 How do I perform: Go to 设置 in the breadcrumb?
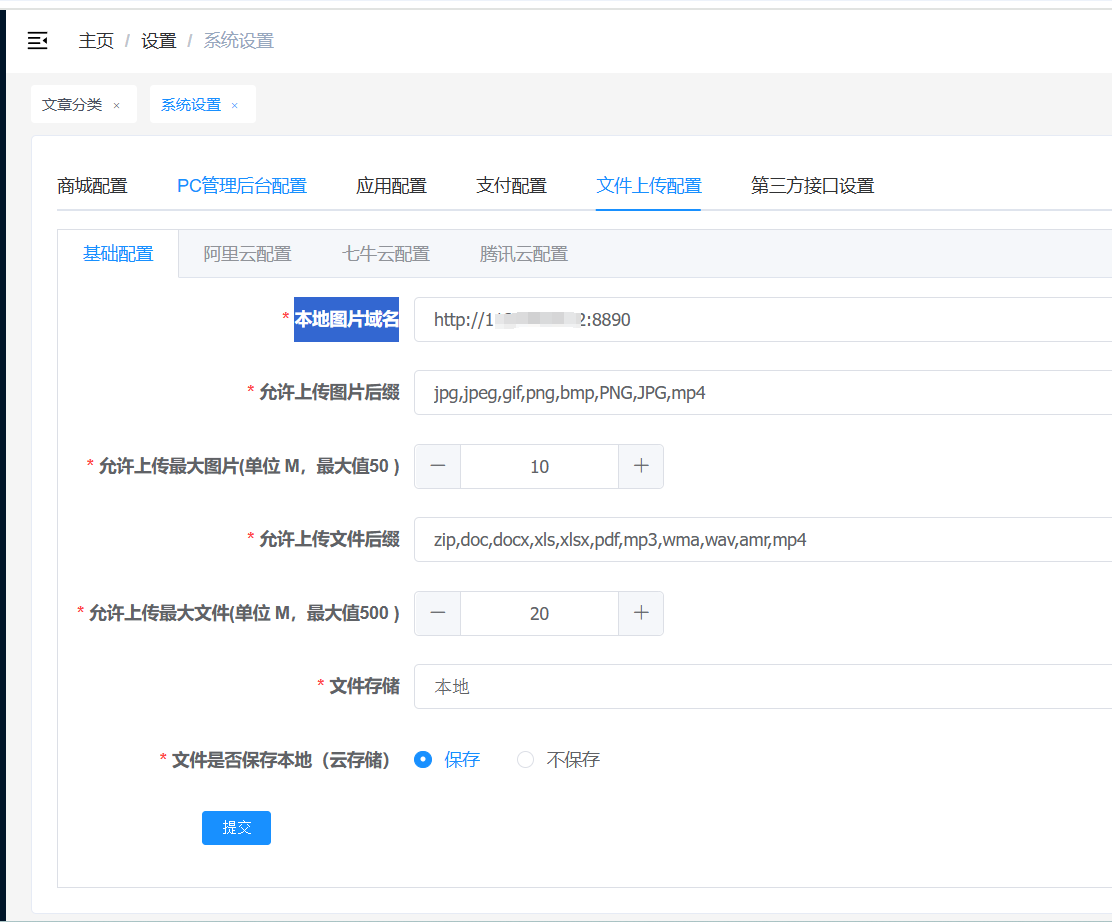[x=158, y=40]
